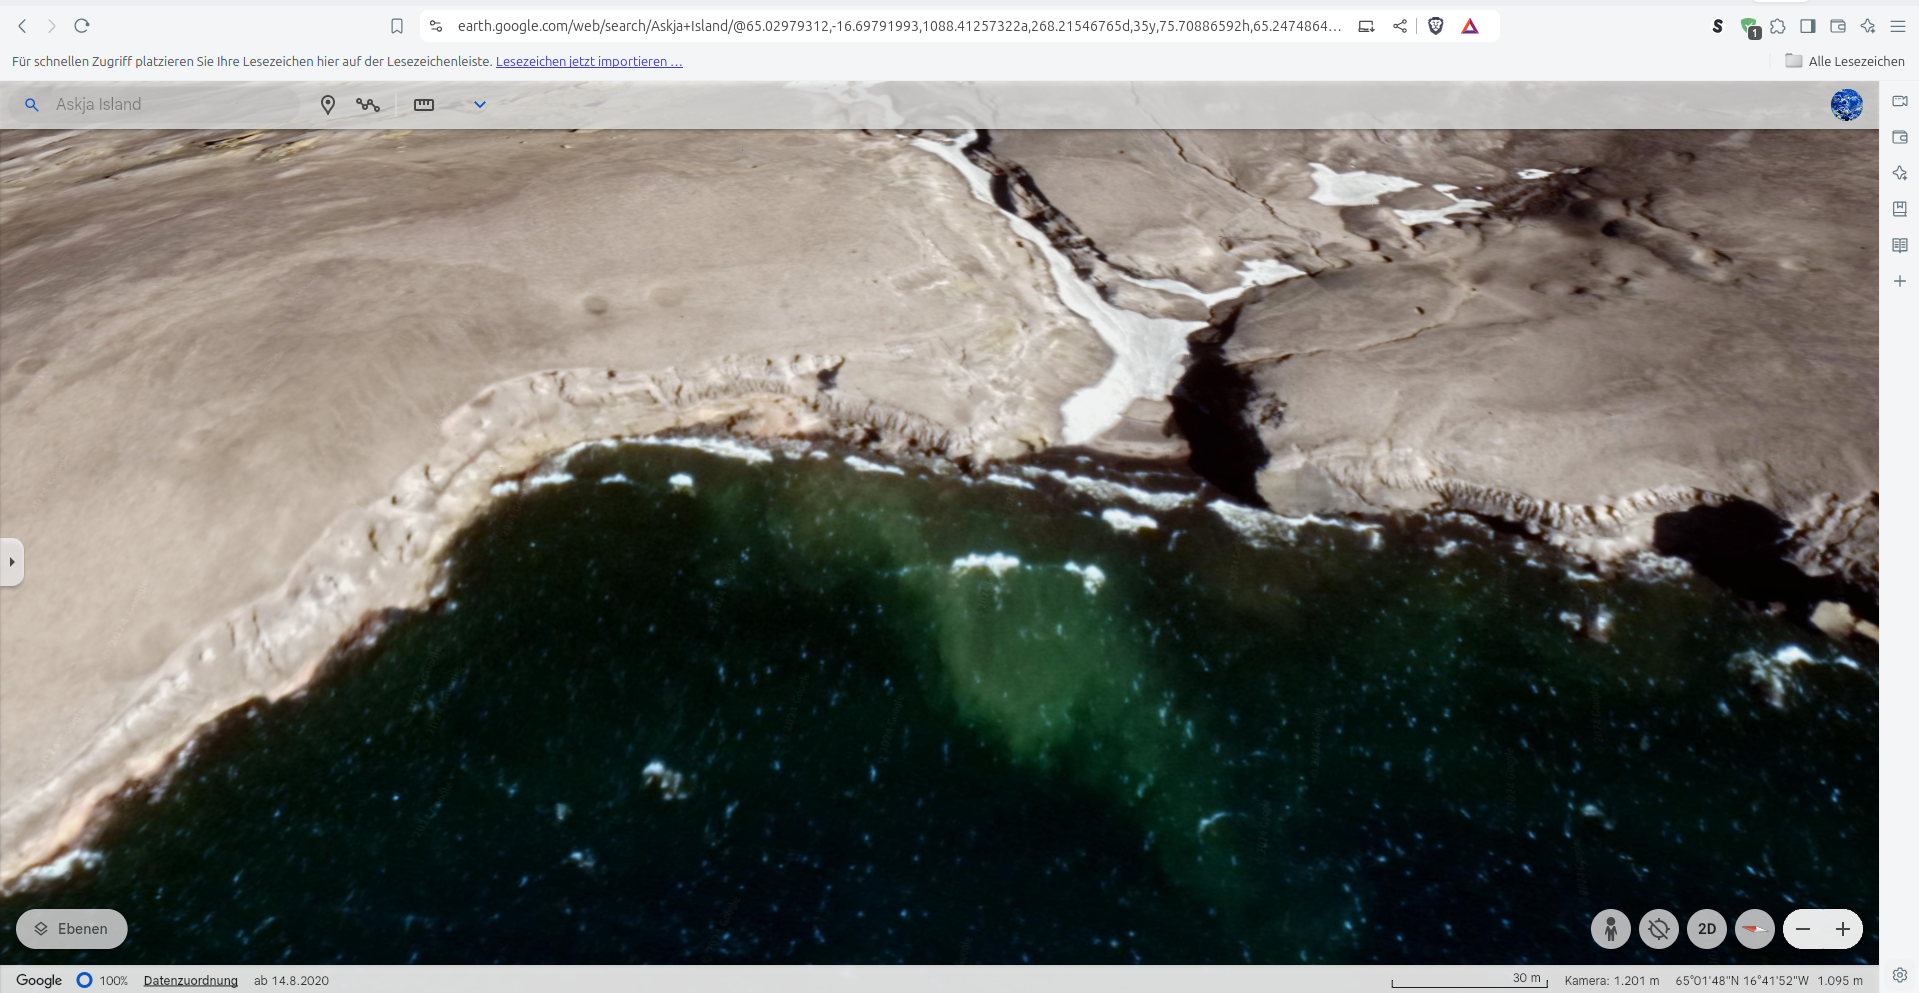Reset the compass to north
This screenshot has height=993, width=1919.
[1755, 929]
